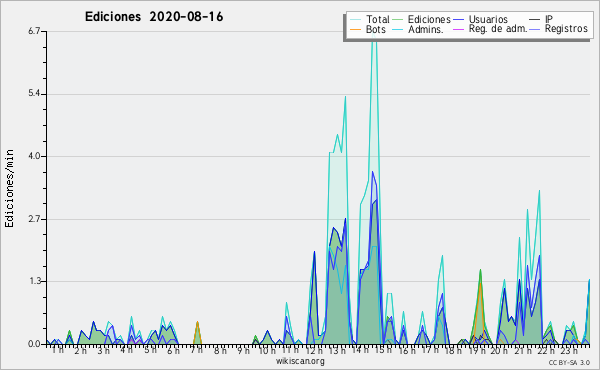Screen dimensions: 600x370
Task: Click the '3 h' x-axis label
Action: coord(103,350)
